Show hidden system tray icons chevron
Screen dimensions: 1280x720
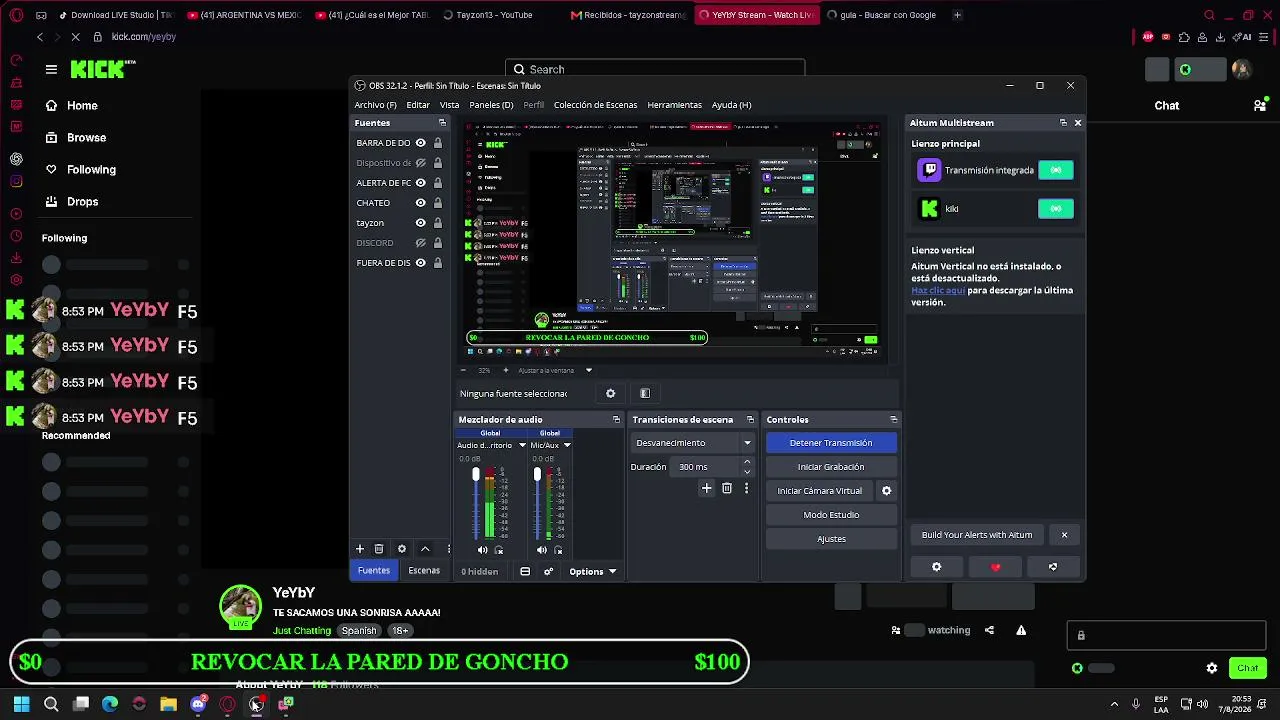tap(1115, 704)
